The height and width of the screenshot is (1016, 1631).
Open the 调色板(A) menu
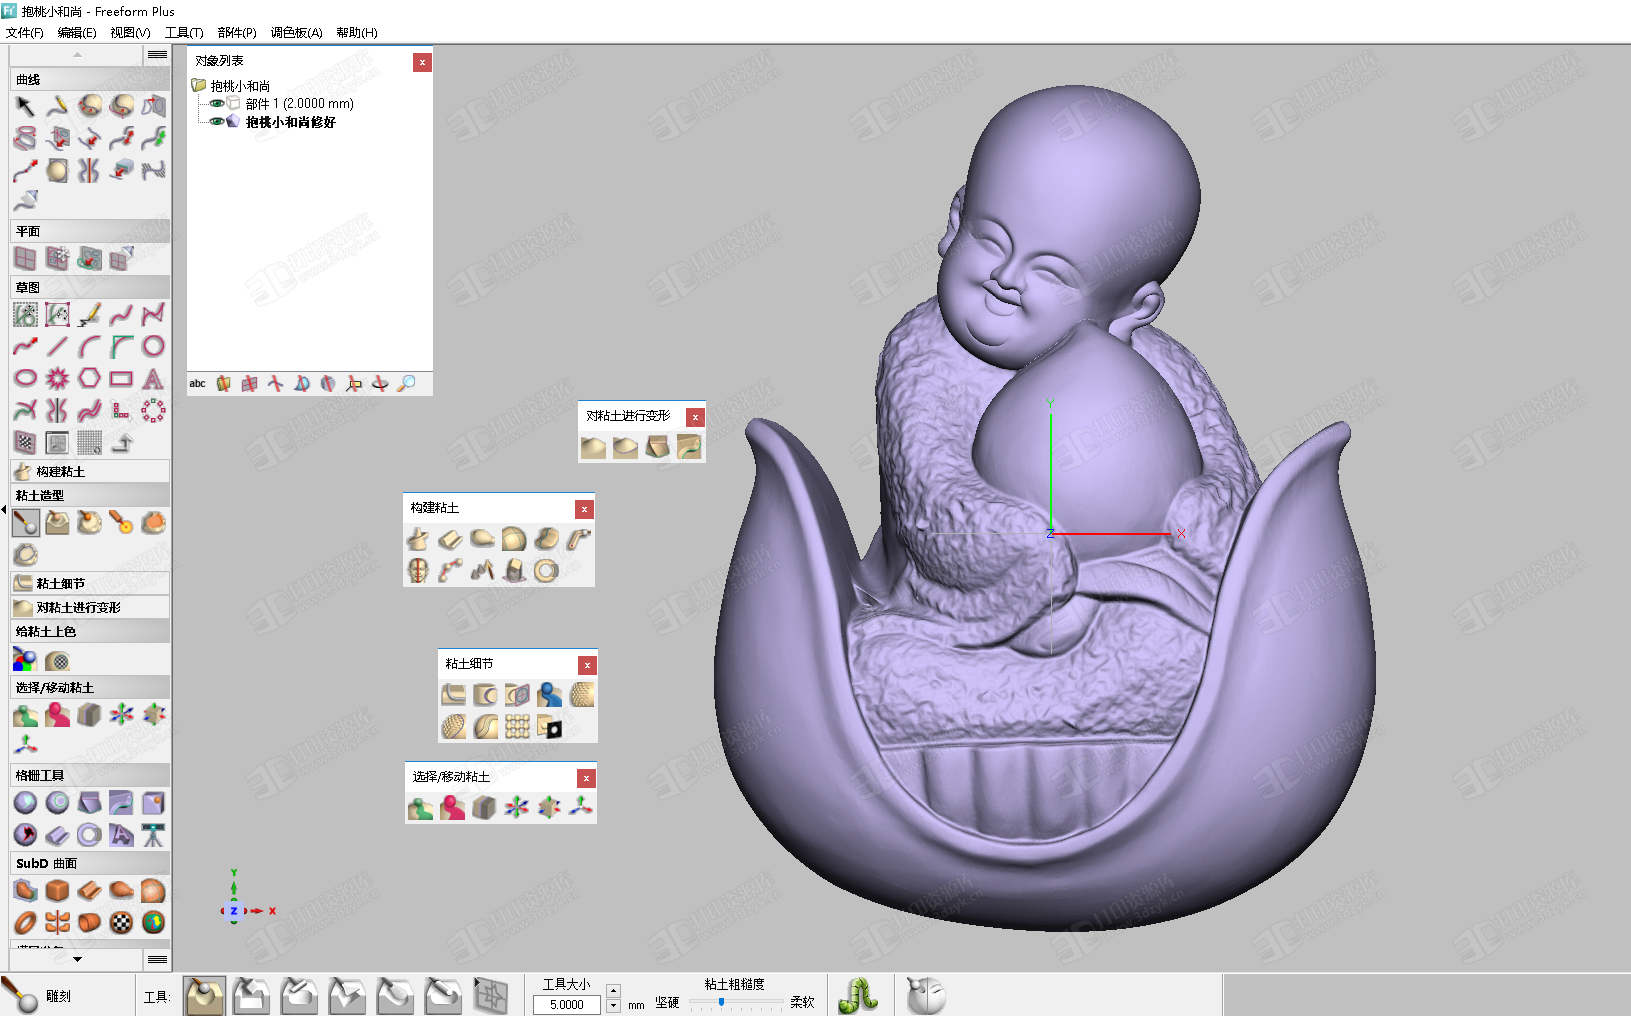[x=296, y=32]
